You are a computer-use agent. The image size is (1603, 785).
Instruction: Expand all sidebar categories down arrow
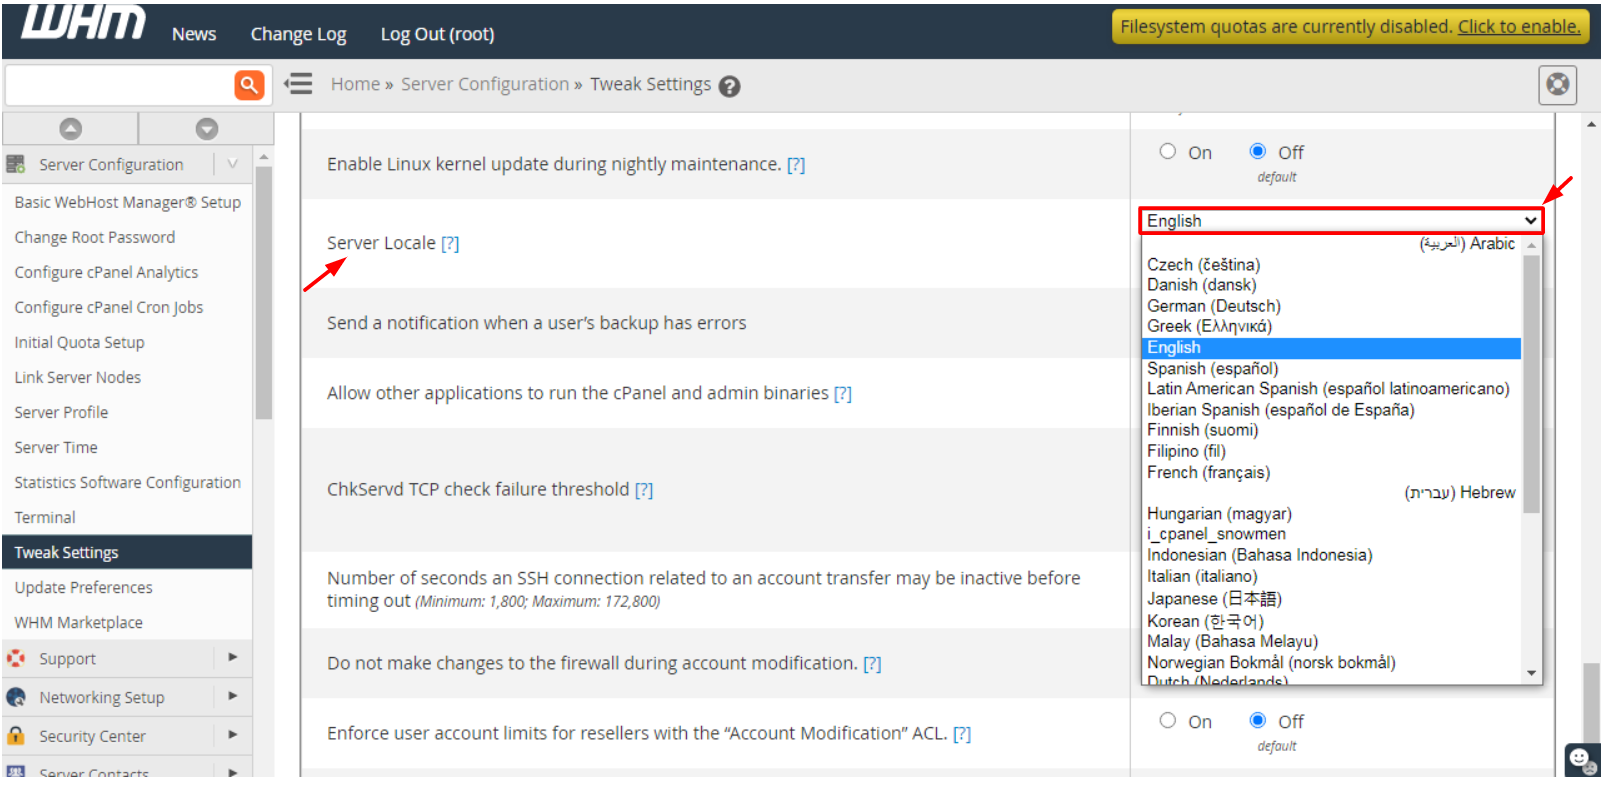coord(207,129)
